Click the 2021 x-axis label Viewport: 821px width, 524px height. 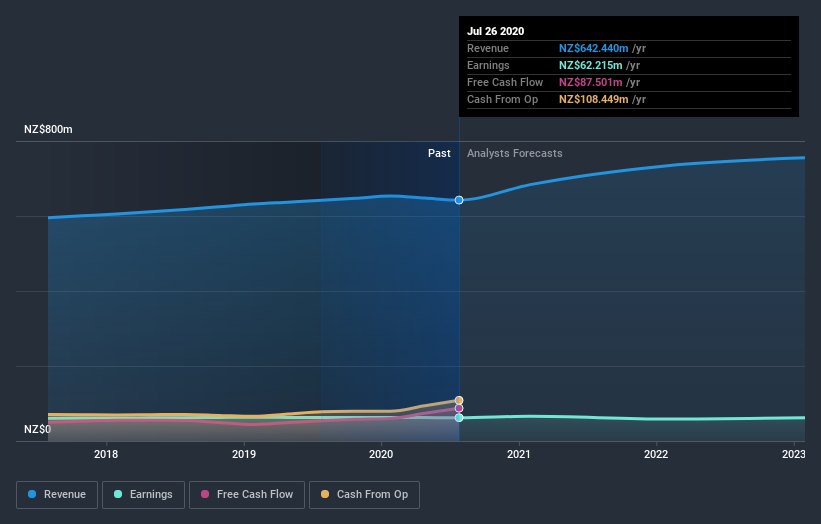[519, 454]
